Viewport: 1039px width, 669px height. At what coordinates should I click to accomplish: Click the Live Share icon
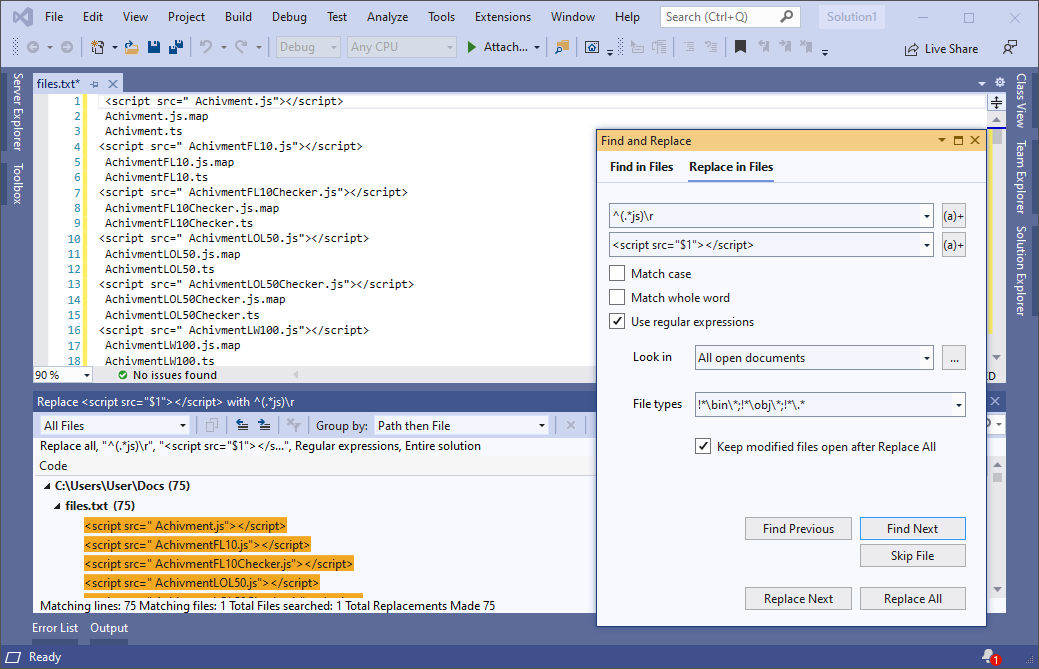[x=912, y=49]
